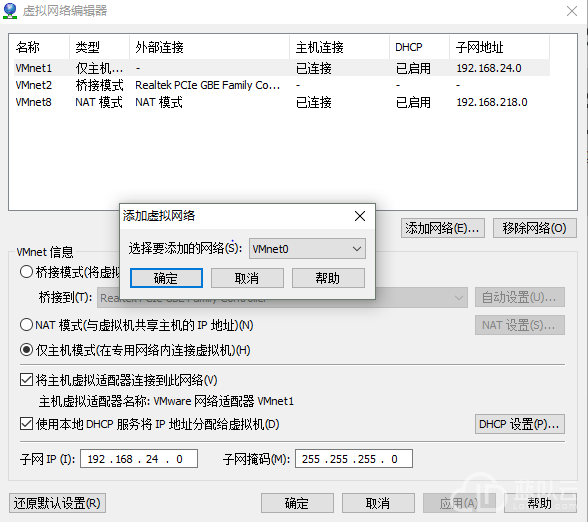Confirm with 确定 in add network dialog
The width and height of the screenshot is (588, 522).
[166, 278]
